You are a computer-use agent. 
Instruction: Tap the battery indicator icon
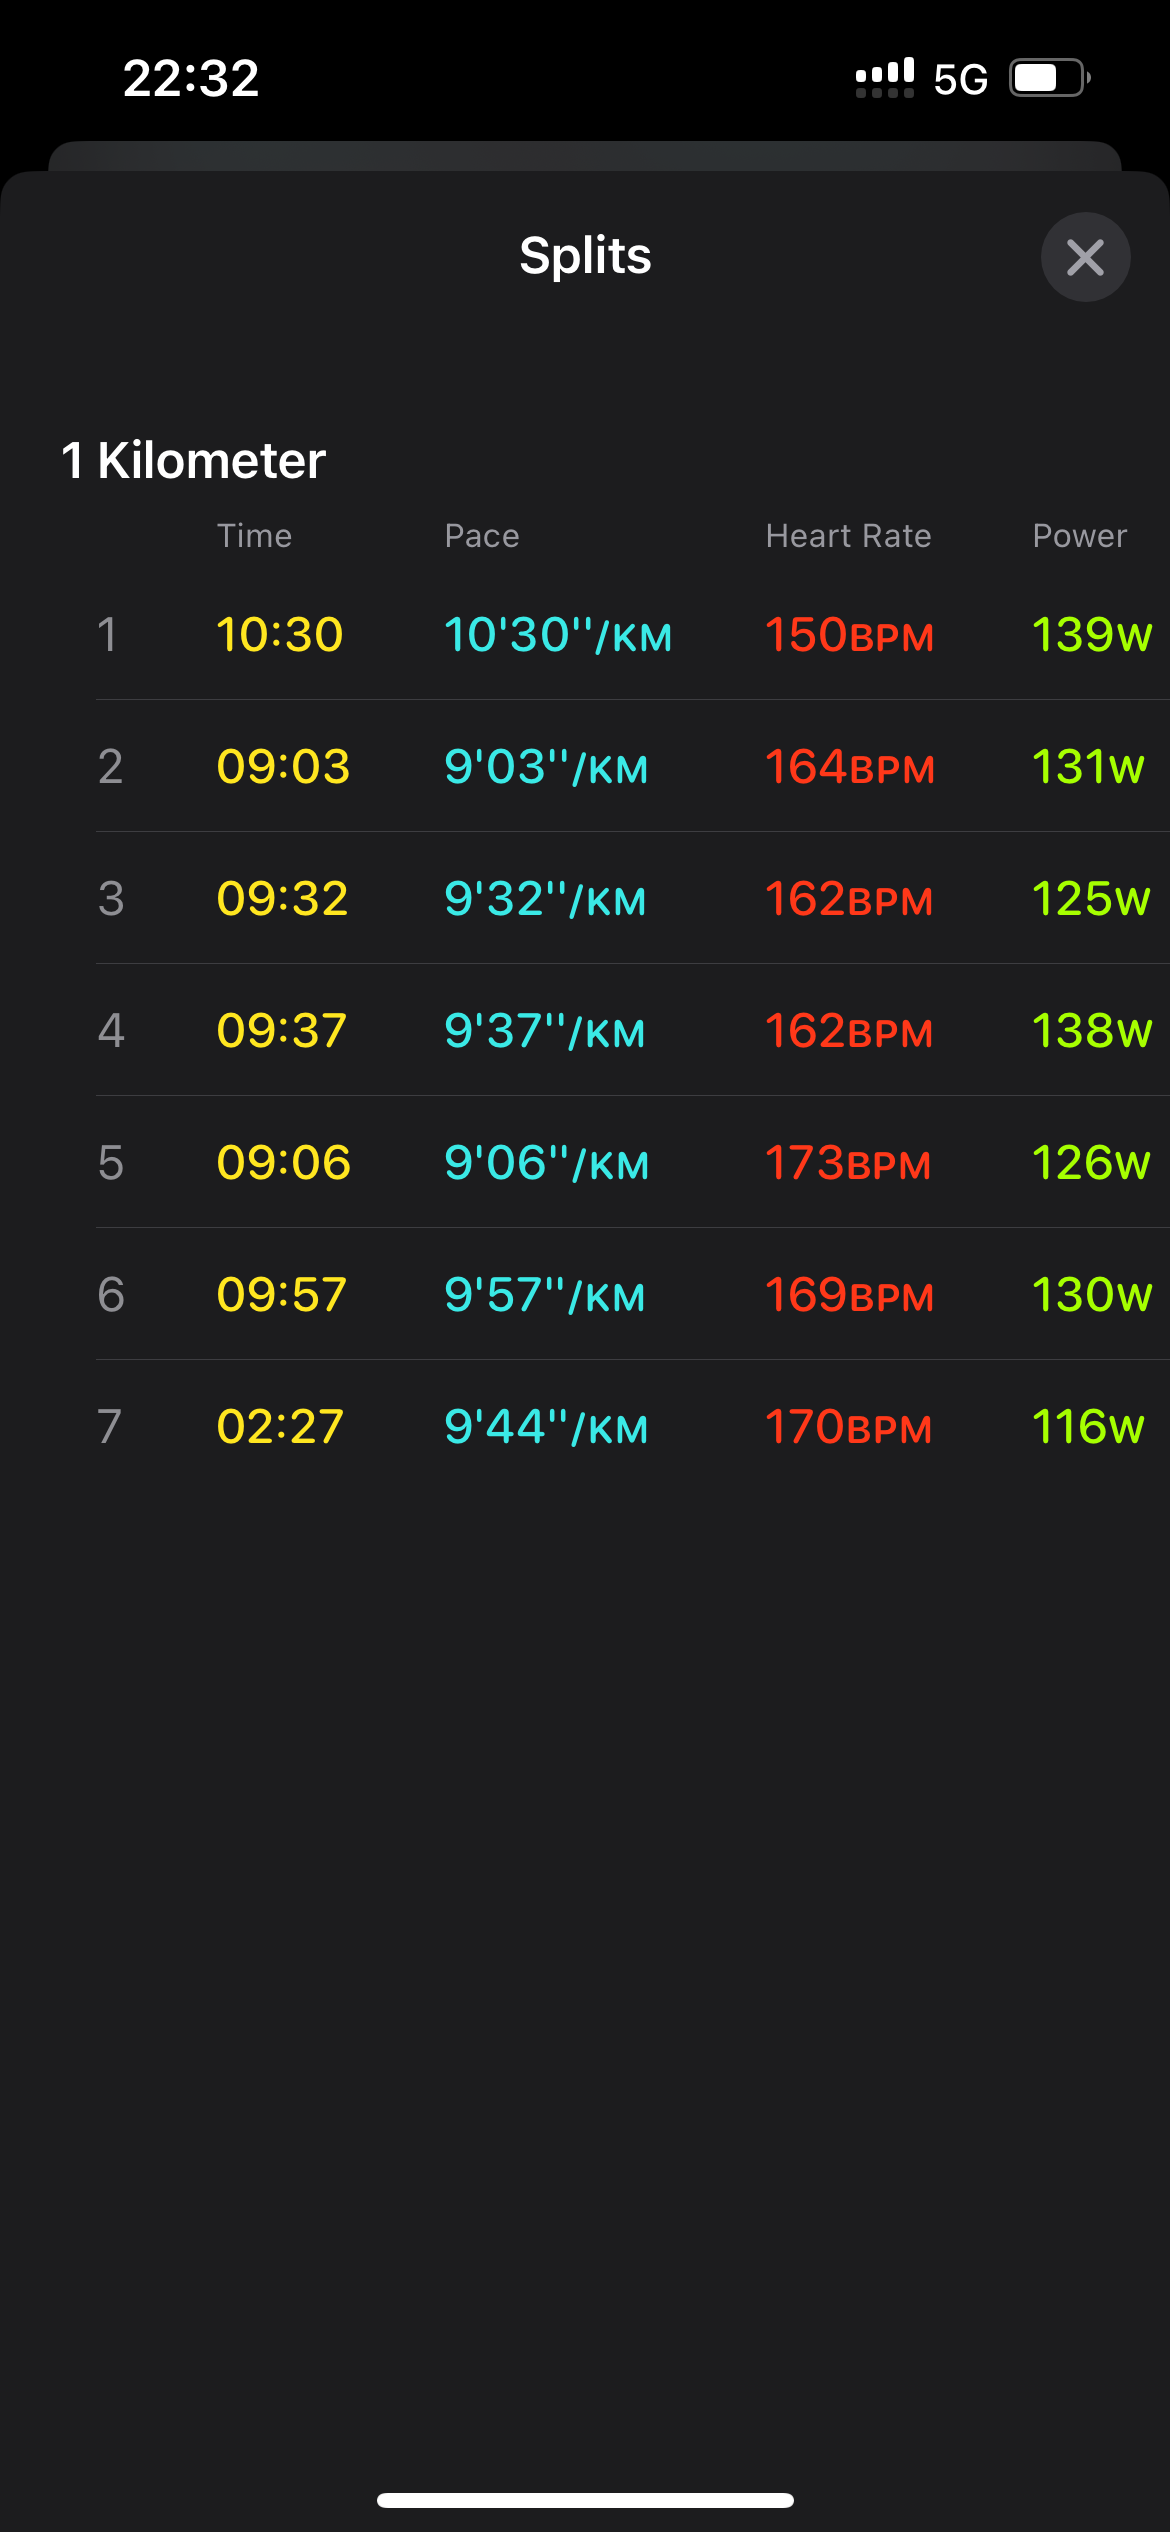[x=1048, y=78]
